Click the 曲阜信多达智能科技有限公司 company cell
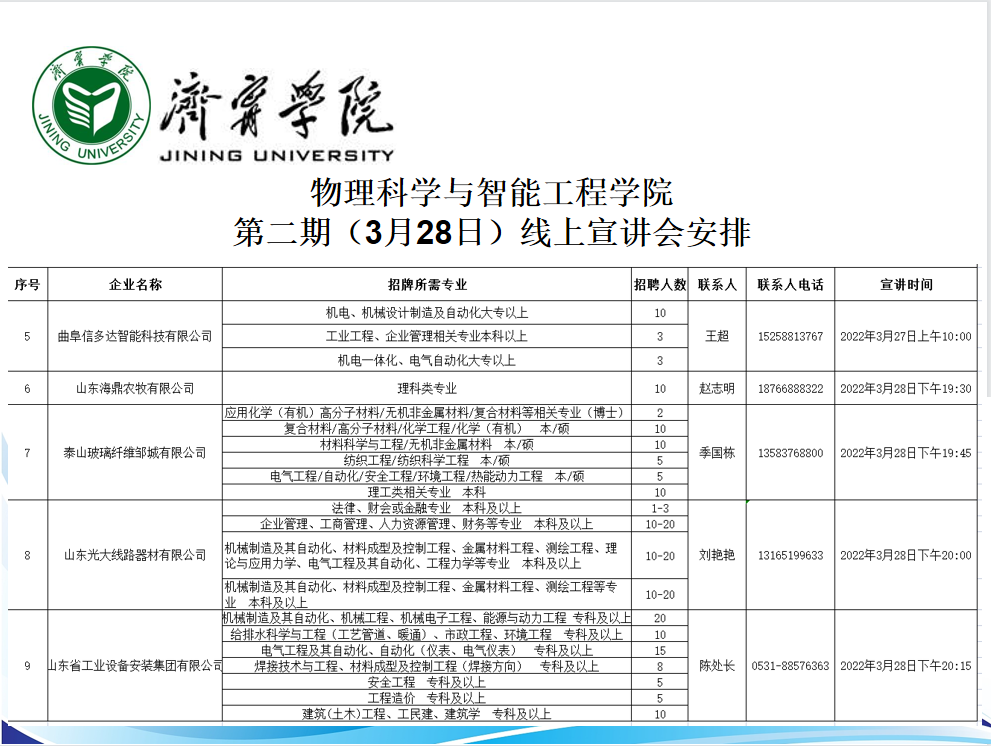The height and width of the screenshot is (746, 991). point(135,336)
